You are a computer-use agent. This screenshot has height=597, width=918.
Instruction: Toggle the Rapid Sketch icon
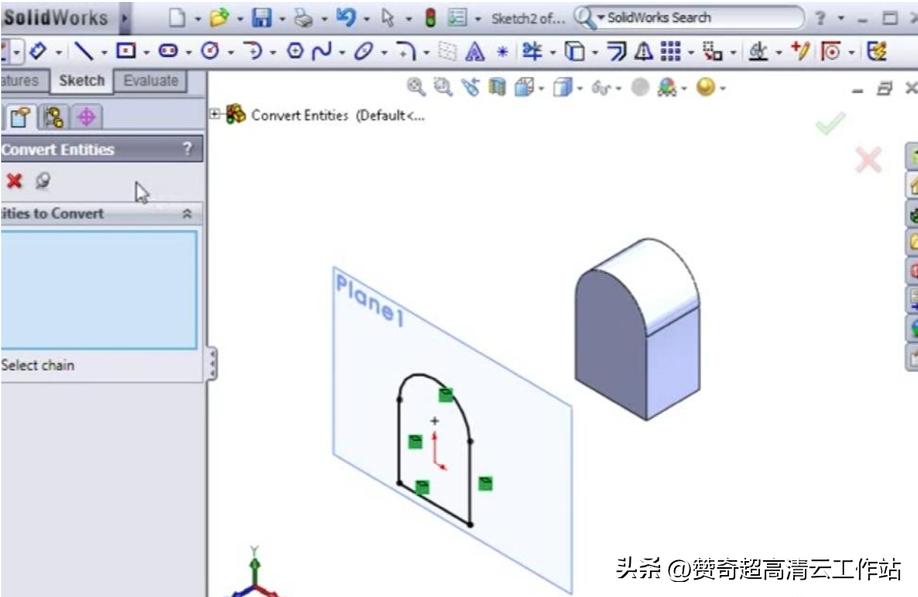coord(877,52)
